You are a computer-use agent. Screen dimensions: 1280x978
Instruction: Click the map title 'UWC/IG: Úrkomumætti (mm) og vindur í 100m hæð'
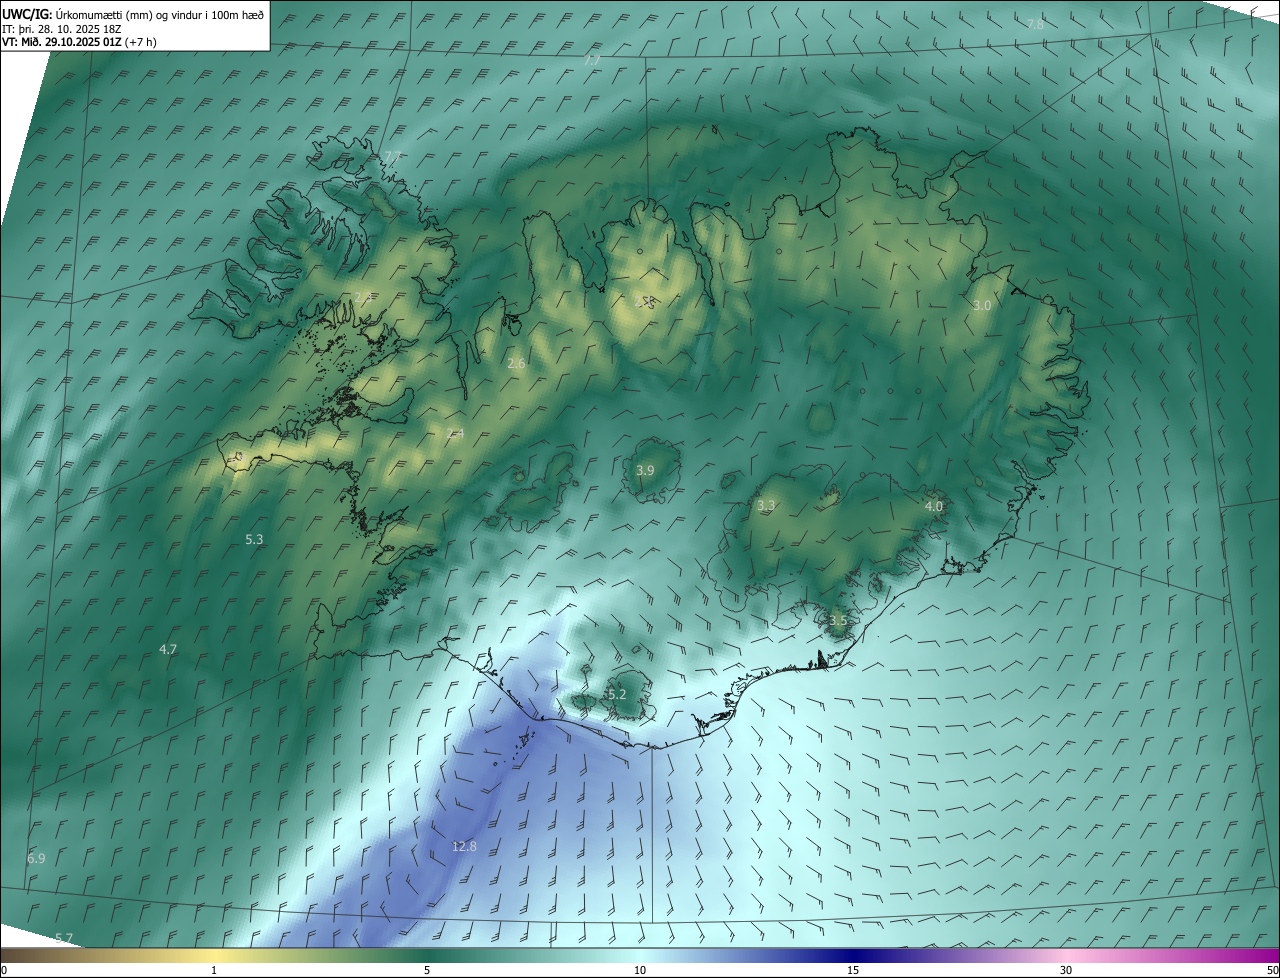pos(133,14)
